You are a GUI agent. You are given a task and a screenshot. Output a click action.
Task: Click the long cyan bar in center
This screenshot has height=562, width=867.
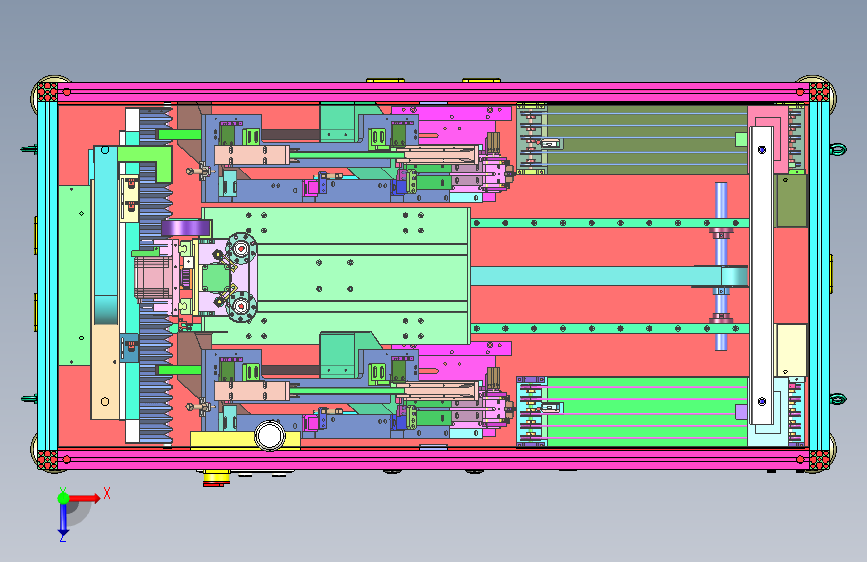point(608,276)
